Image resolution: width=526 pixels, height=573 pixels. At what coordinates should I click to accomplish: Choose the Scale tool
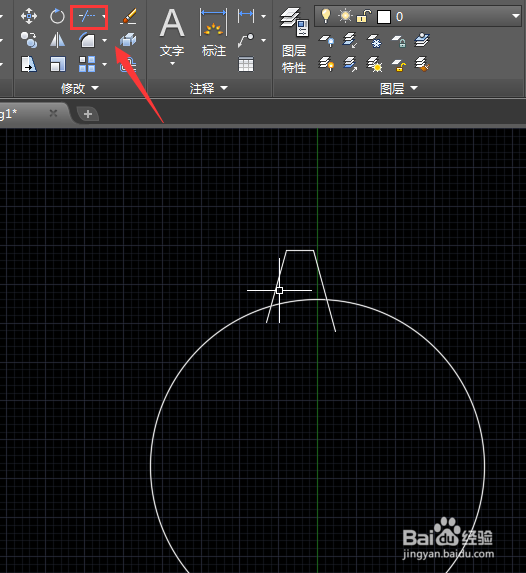click(x=58, y=64)
